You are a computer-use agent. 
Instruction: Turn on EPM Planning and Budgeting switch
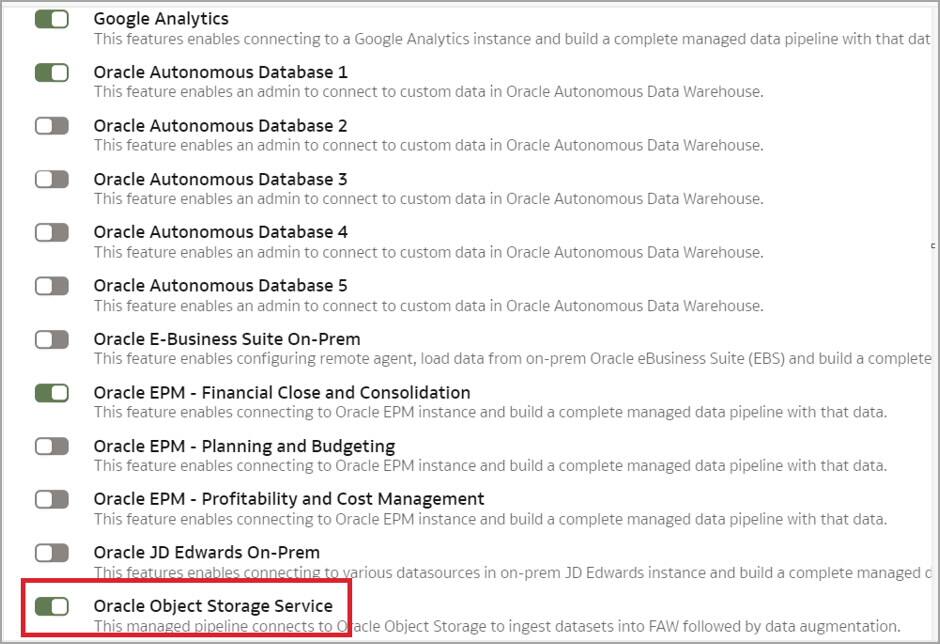[52, 446]
